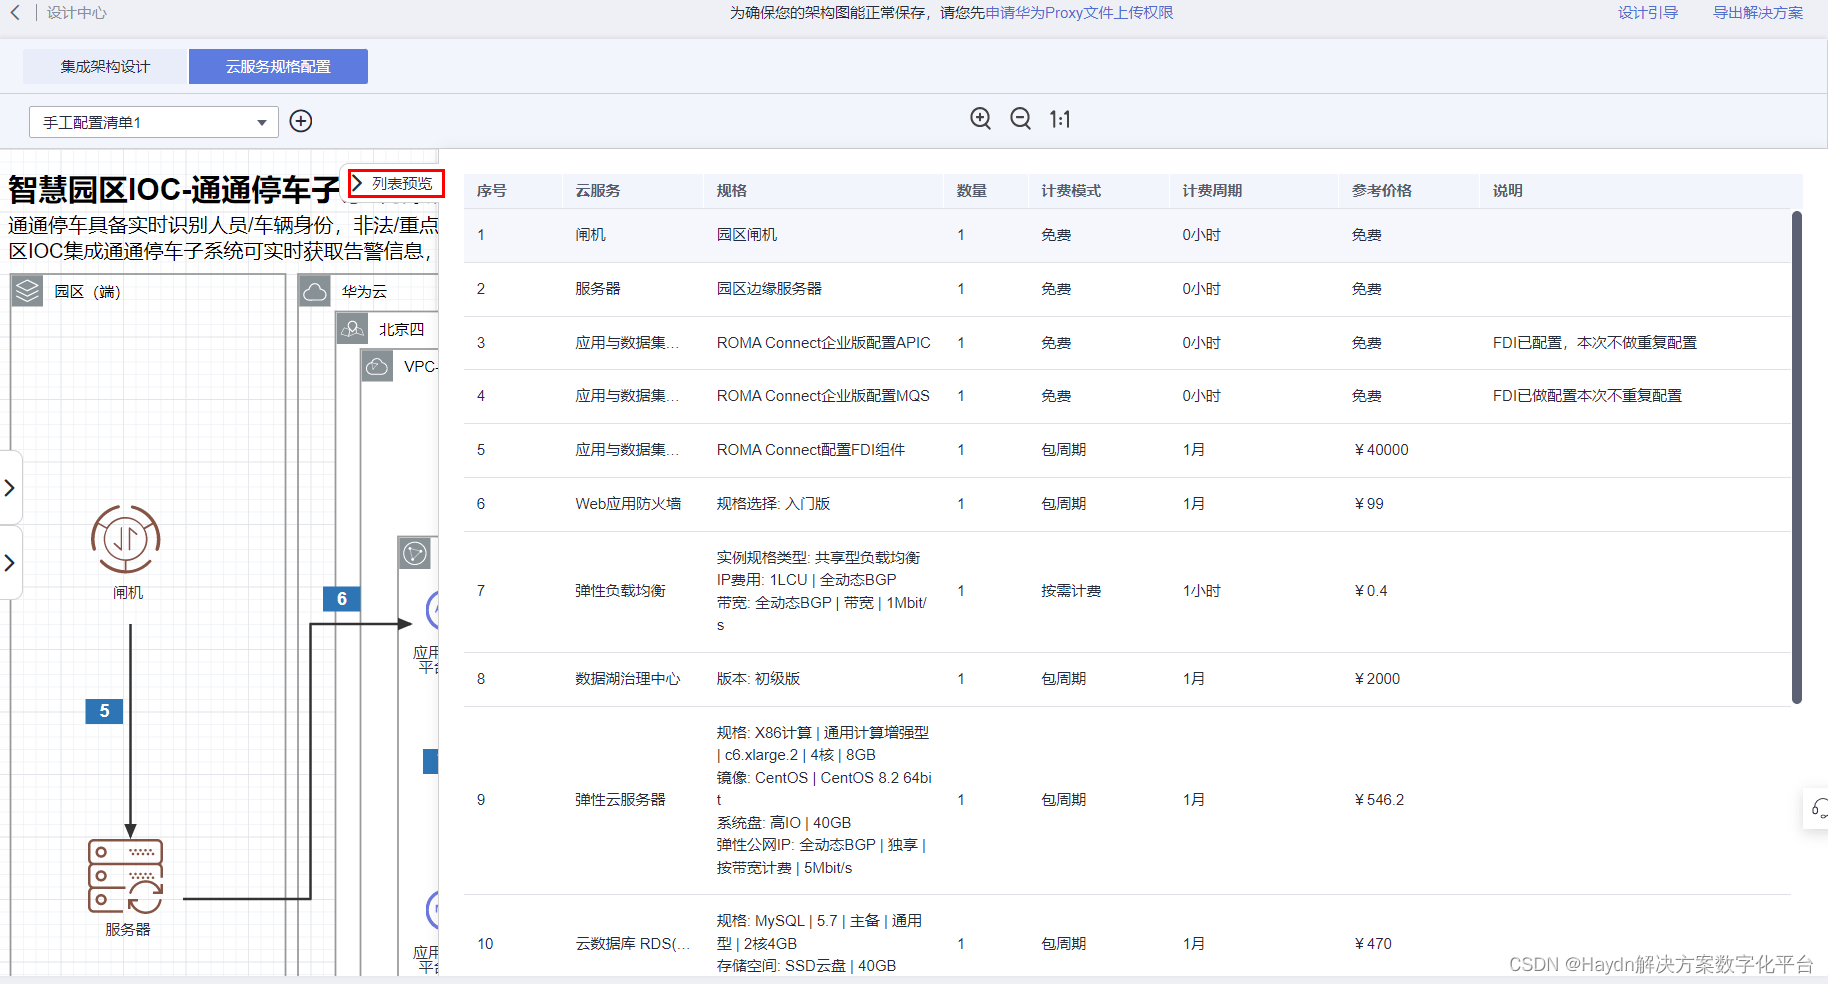Expand the lower left side panel arrow
This screenshot has height=984, width=1828.
(x=9, y=563)
